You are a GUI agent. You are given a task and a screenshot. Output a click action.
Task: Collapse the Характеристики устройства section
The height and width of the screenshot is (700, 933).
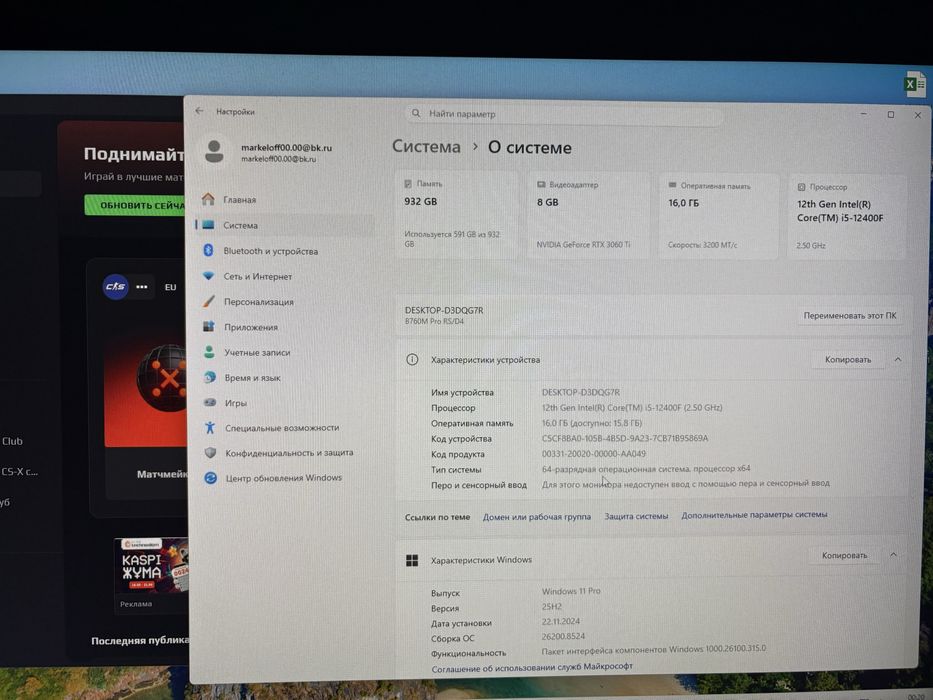click(898, 360)
